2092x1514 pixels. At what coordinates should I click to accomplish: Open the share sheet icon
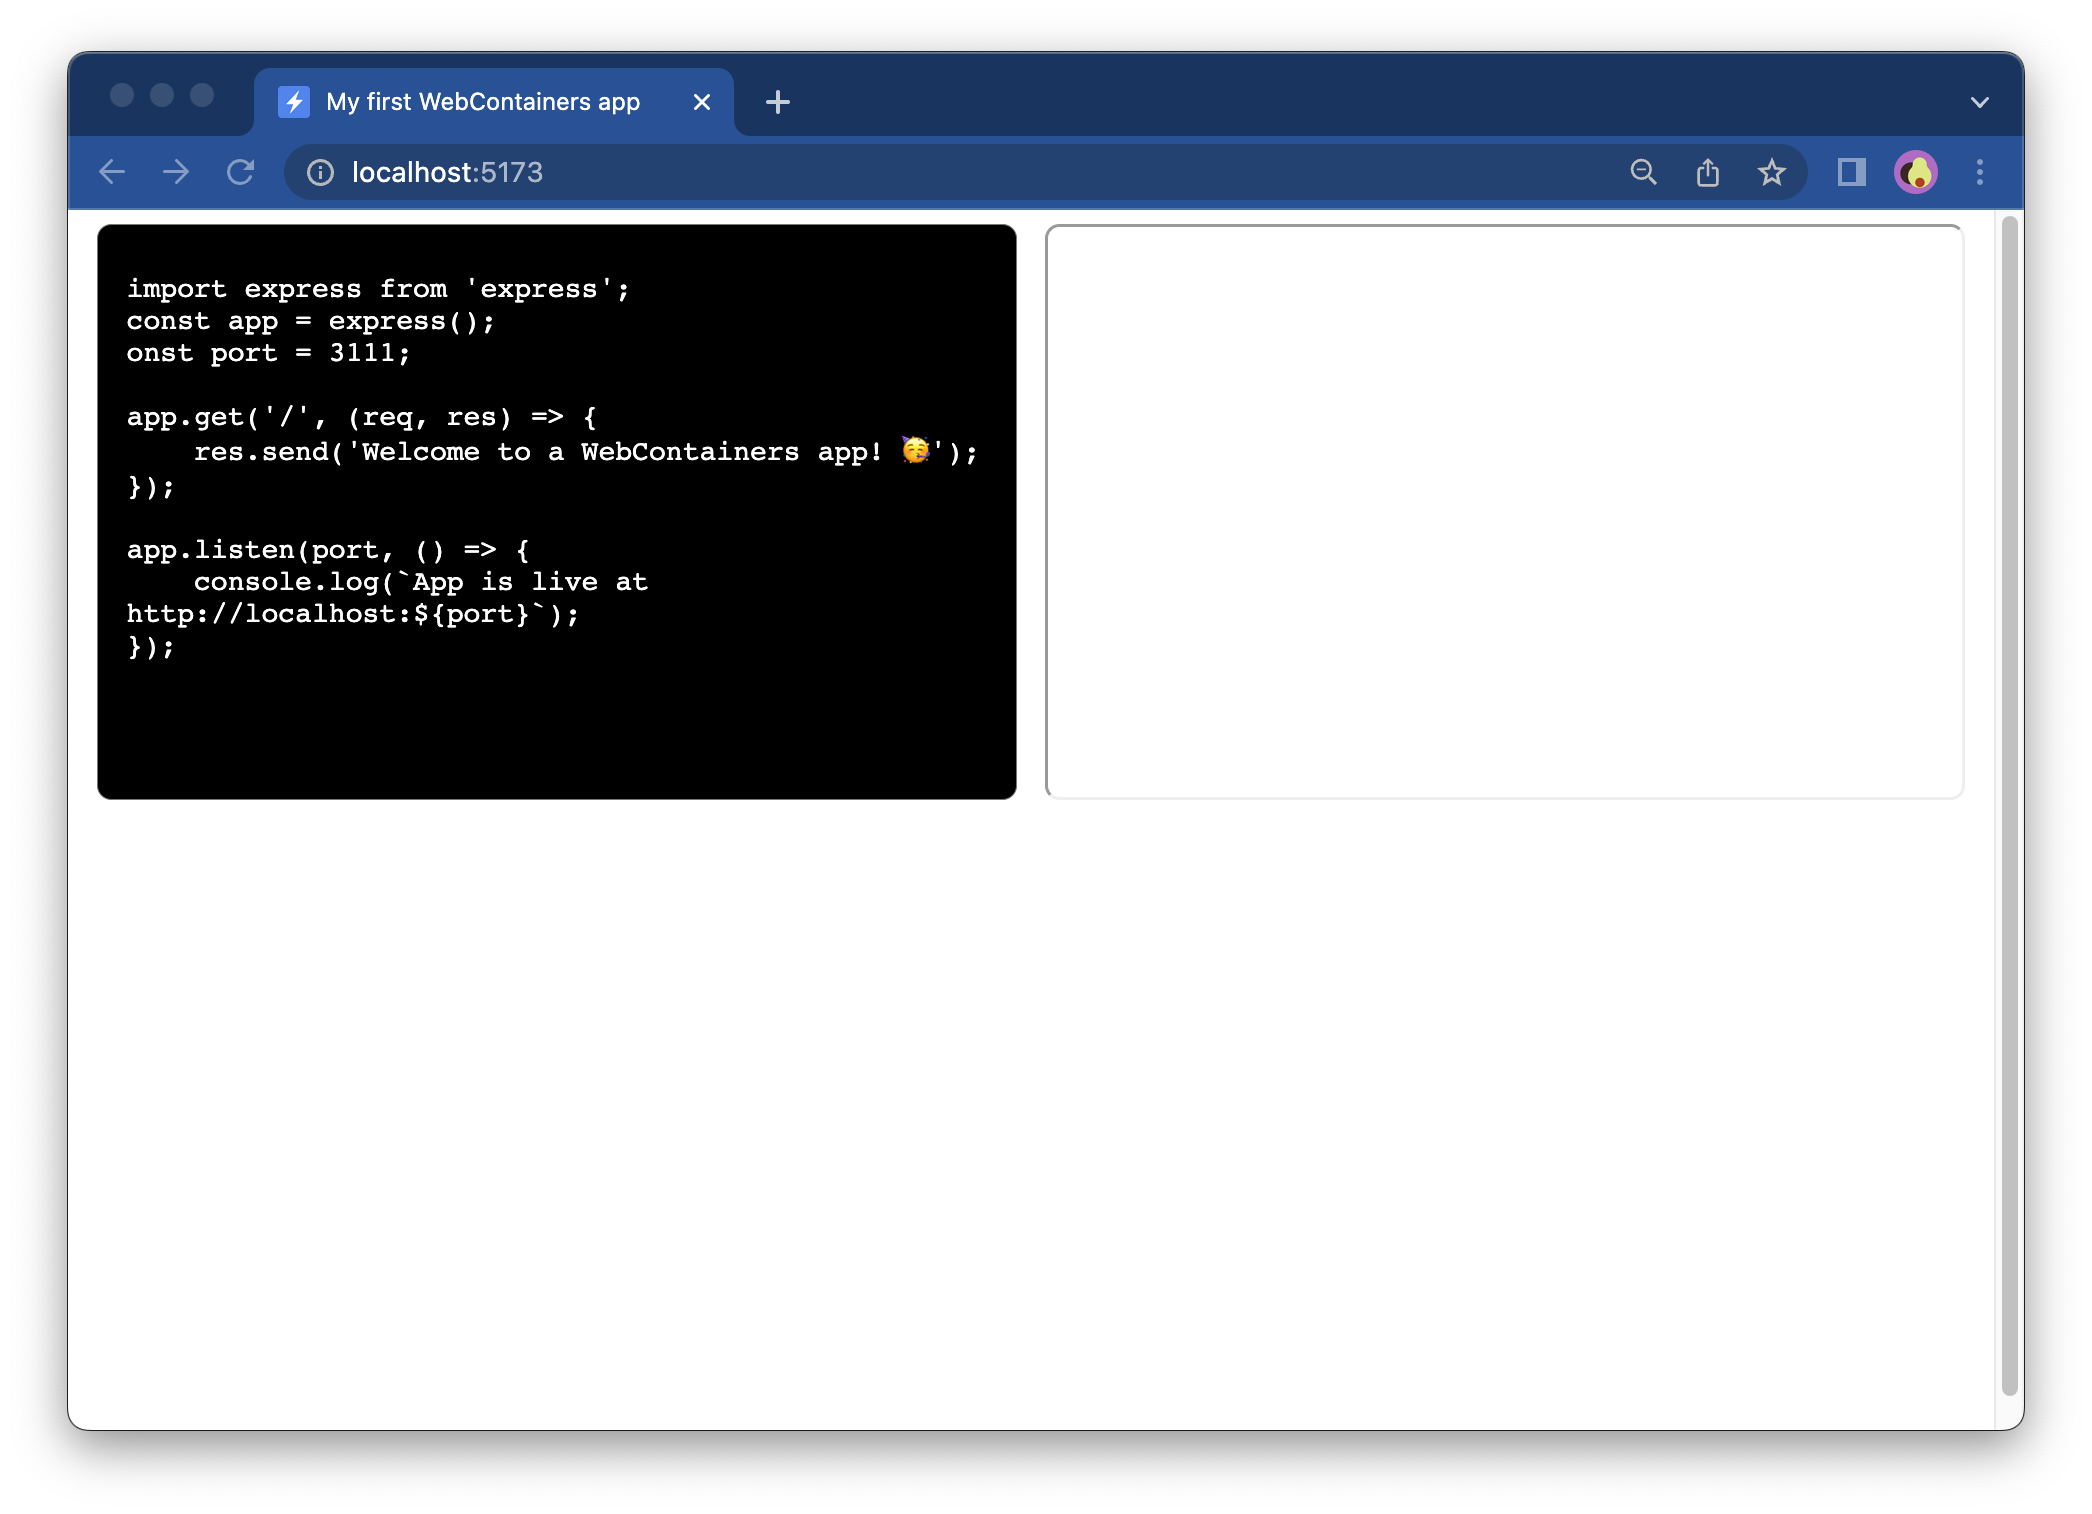pyautogui.click(x=1708, y=171)
